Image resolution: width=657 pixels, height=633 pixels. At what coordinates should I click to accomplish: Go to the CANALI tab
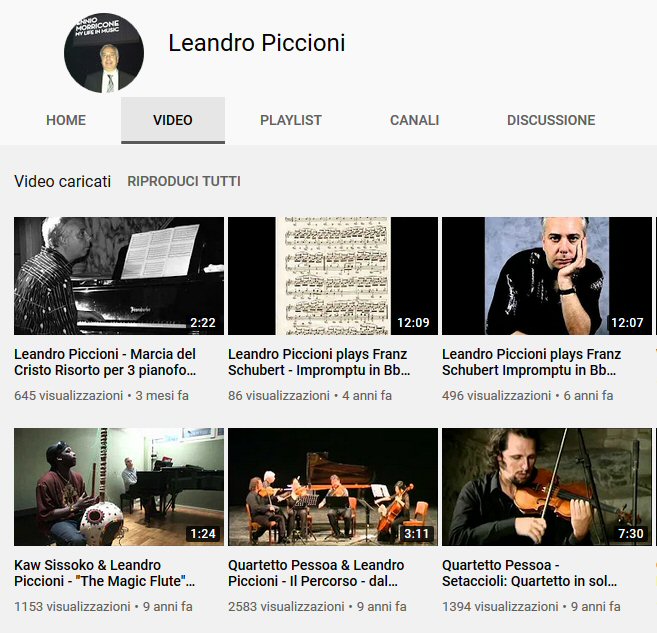[x=414, y=120]
